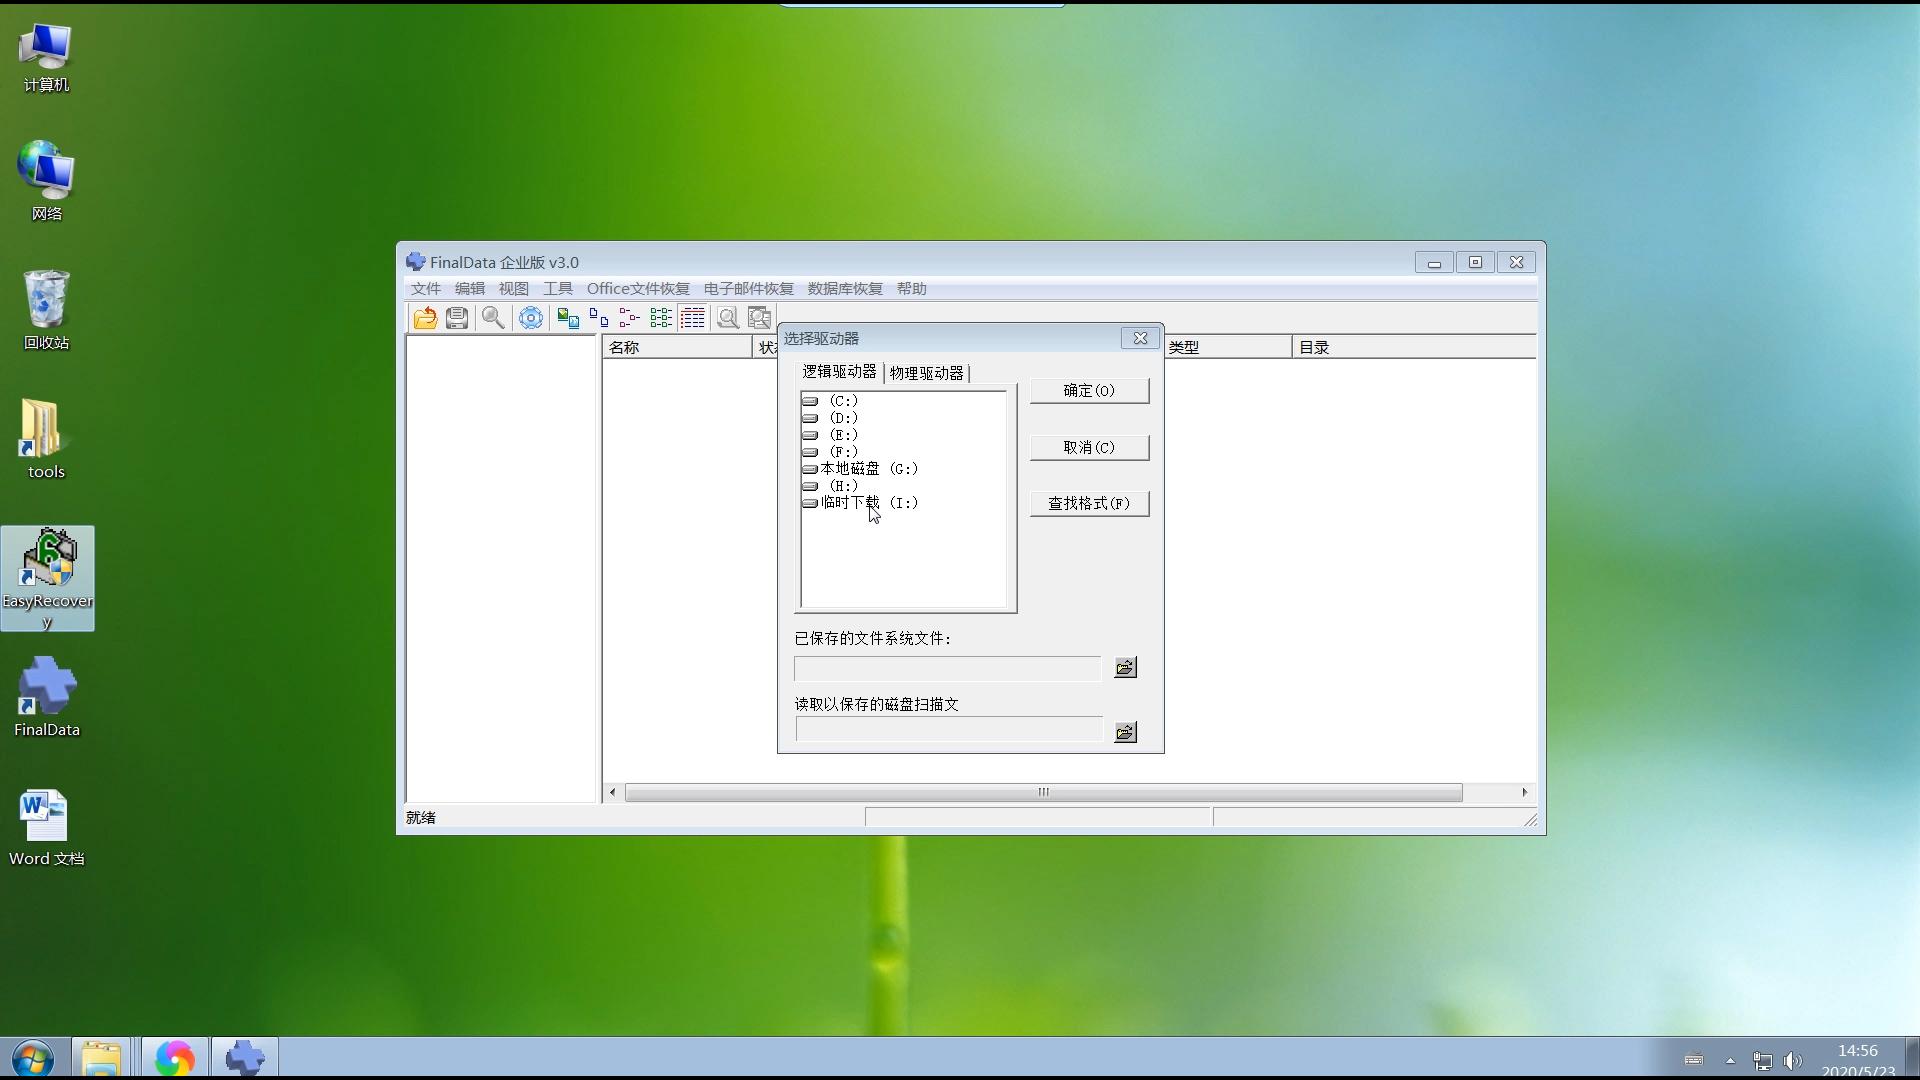Expand the 本地磁盘 (G:) drive
1920x1080 pixels.
point(864,468)
